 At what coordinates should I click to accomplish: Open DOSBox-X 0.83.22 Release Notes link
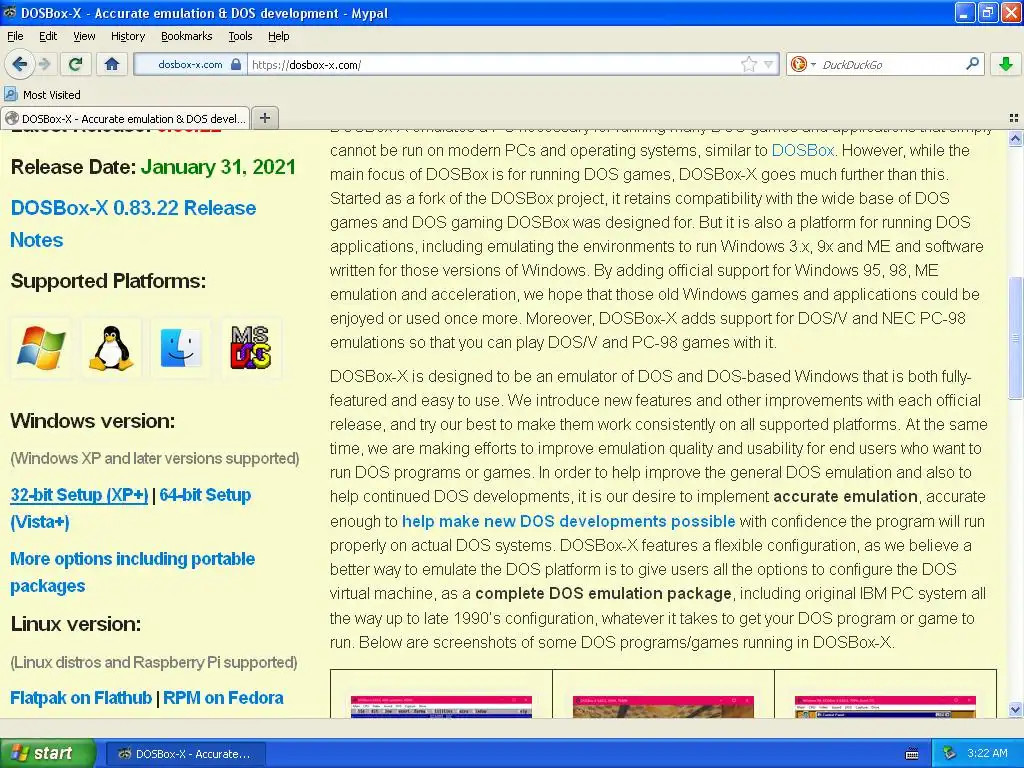pos(133,223)
